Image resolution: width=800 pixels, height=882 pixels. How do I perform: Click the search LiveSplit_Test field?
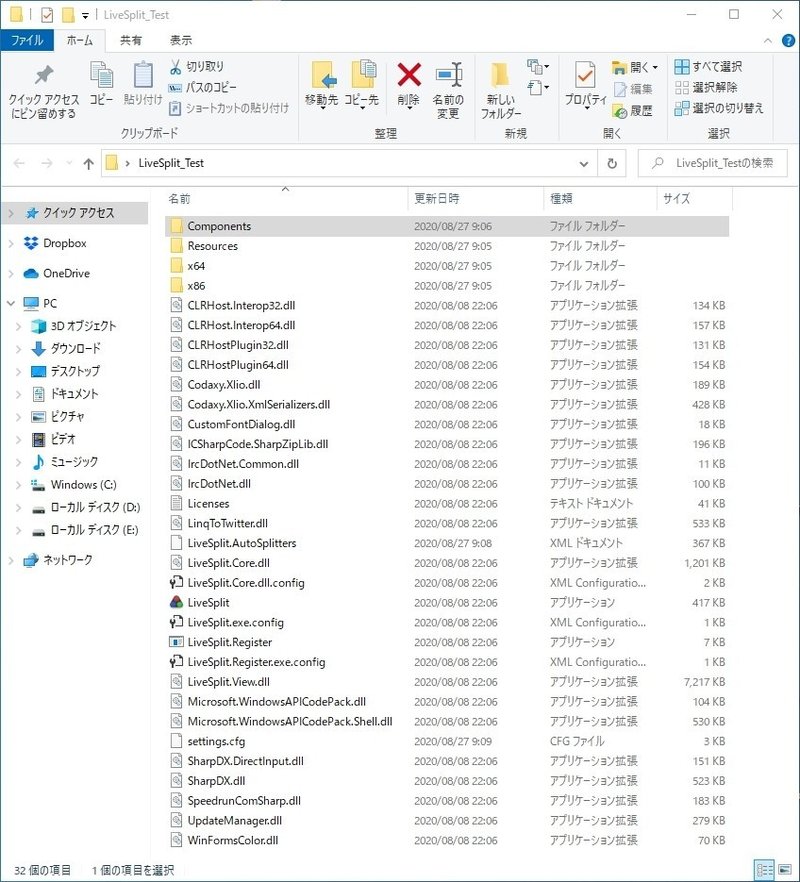click(x=712, y=164)
